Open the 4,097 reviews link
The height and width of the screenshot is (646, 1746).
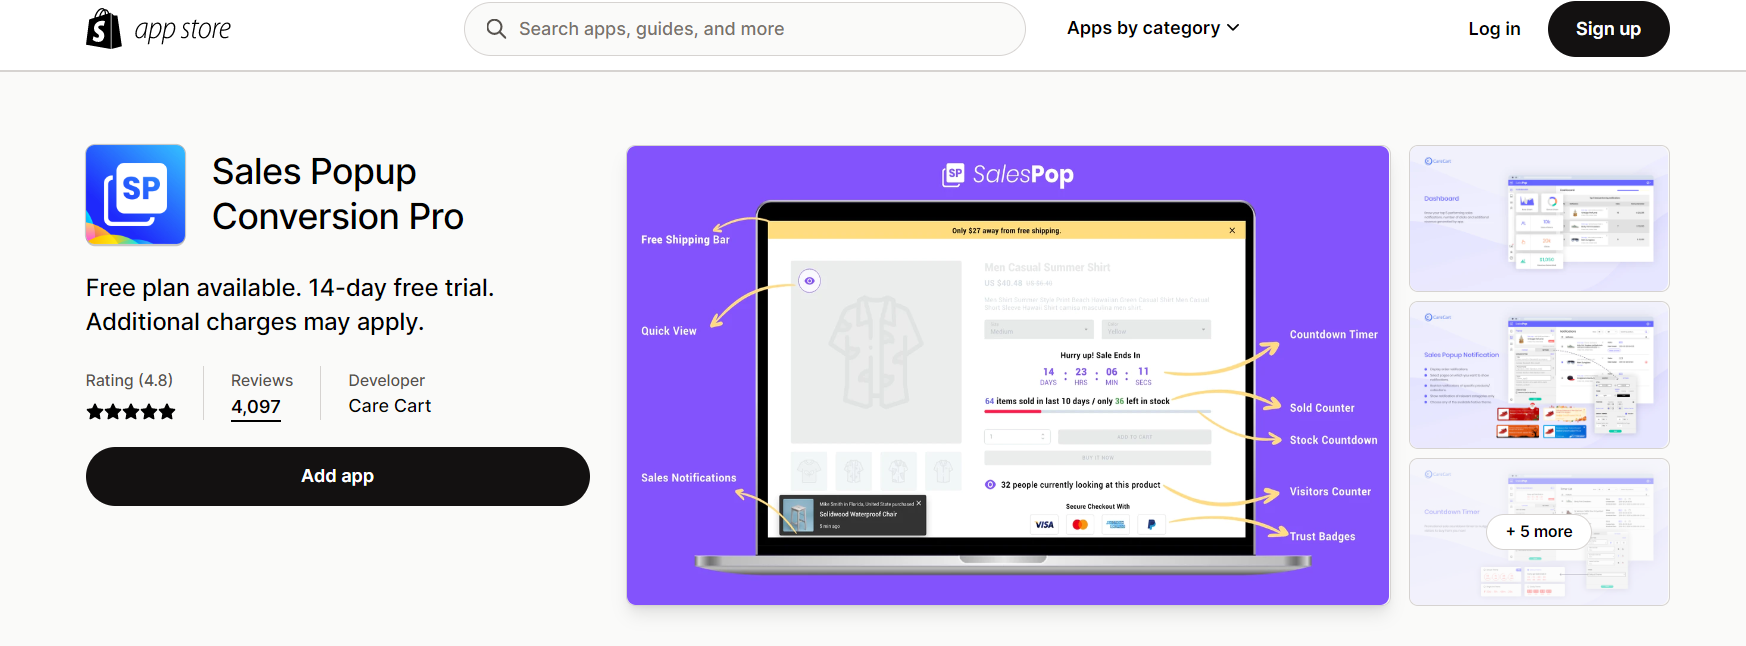[256, 407]
